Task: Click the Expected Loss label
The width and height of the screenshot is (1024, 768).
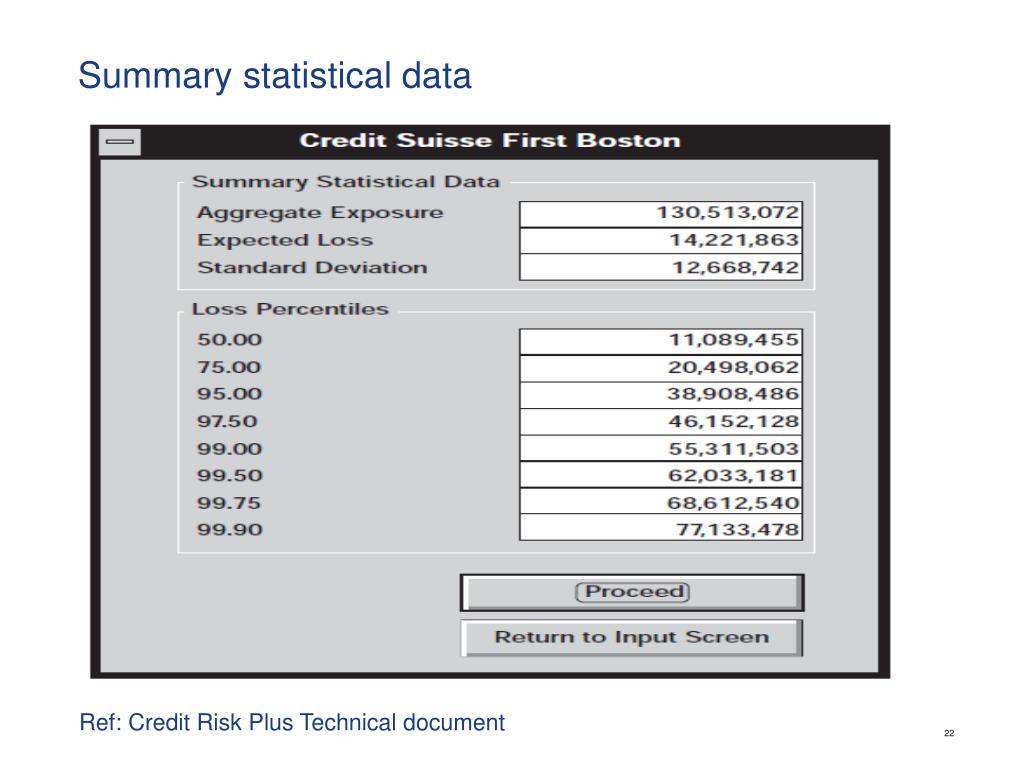Action: (x=285, y=241)
